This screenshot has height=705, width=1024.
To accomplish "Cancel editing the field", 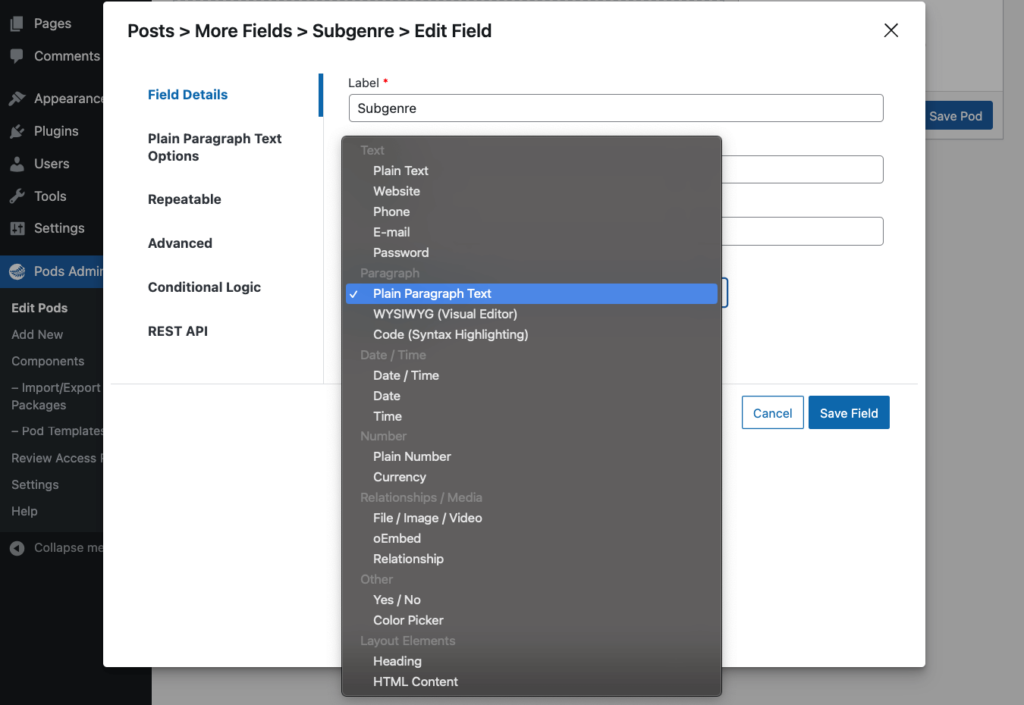I will click(772, 412).
